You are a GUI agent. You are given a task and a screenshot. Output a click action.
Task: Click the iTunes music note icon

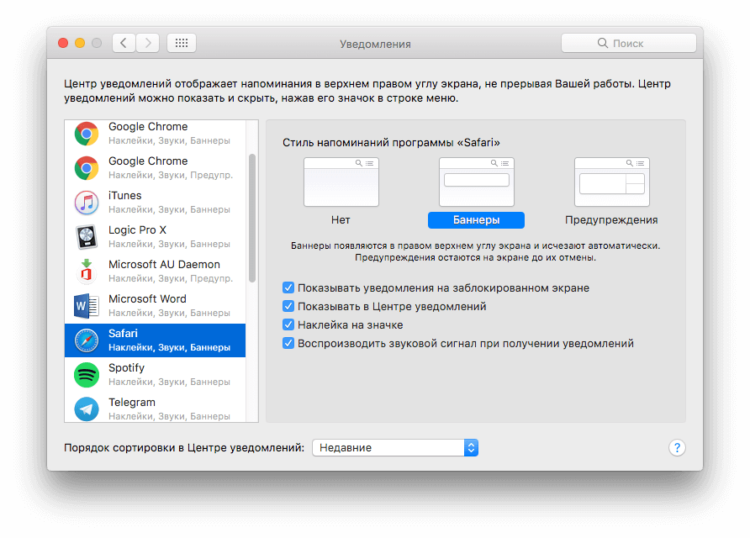[87, 202]
